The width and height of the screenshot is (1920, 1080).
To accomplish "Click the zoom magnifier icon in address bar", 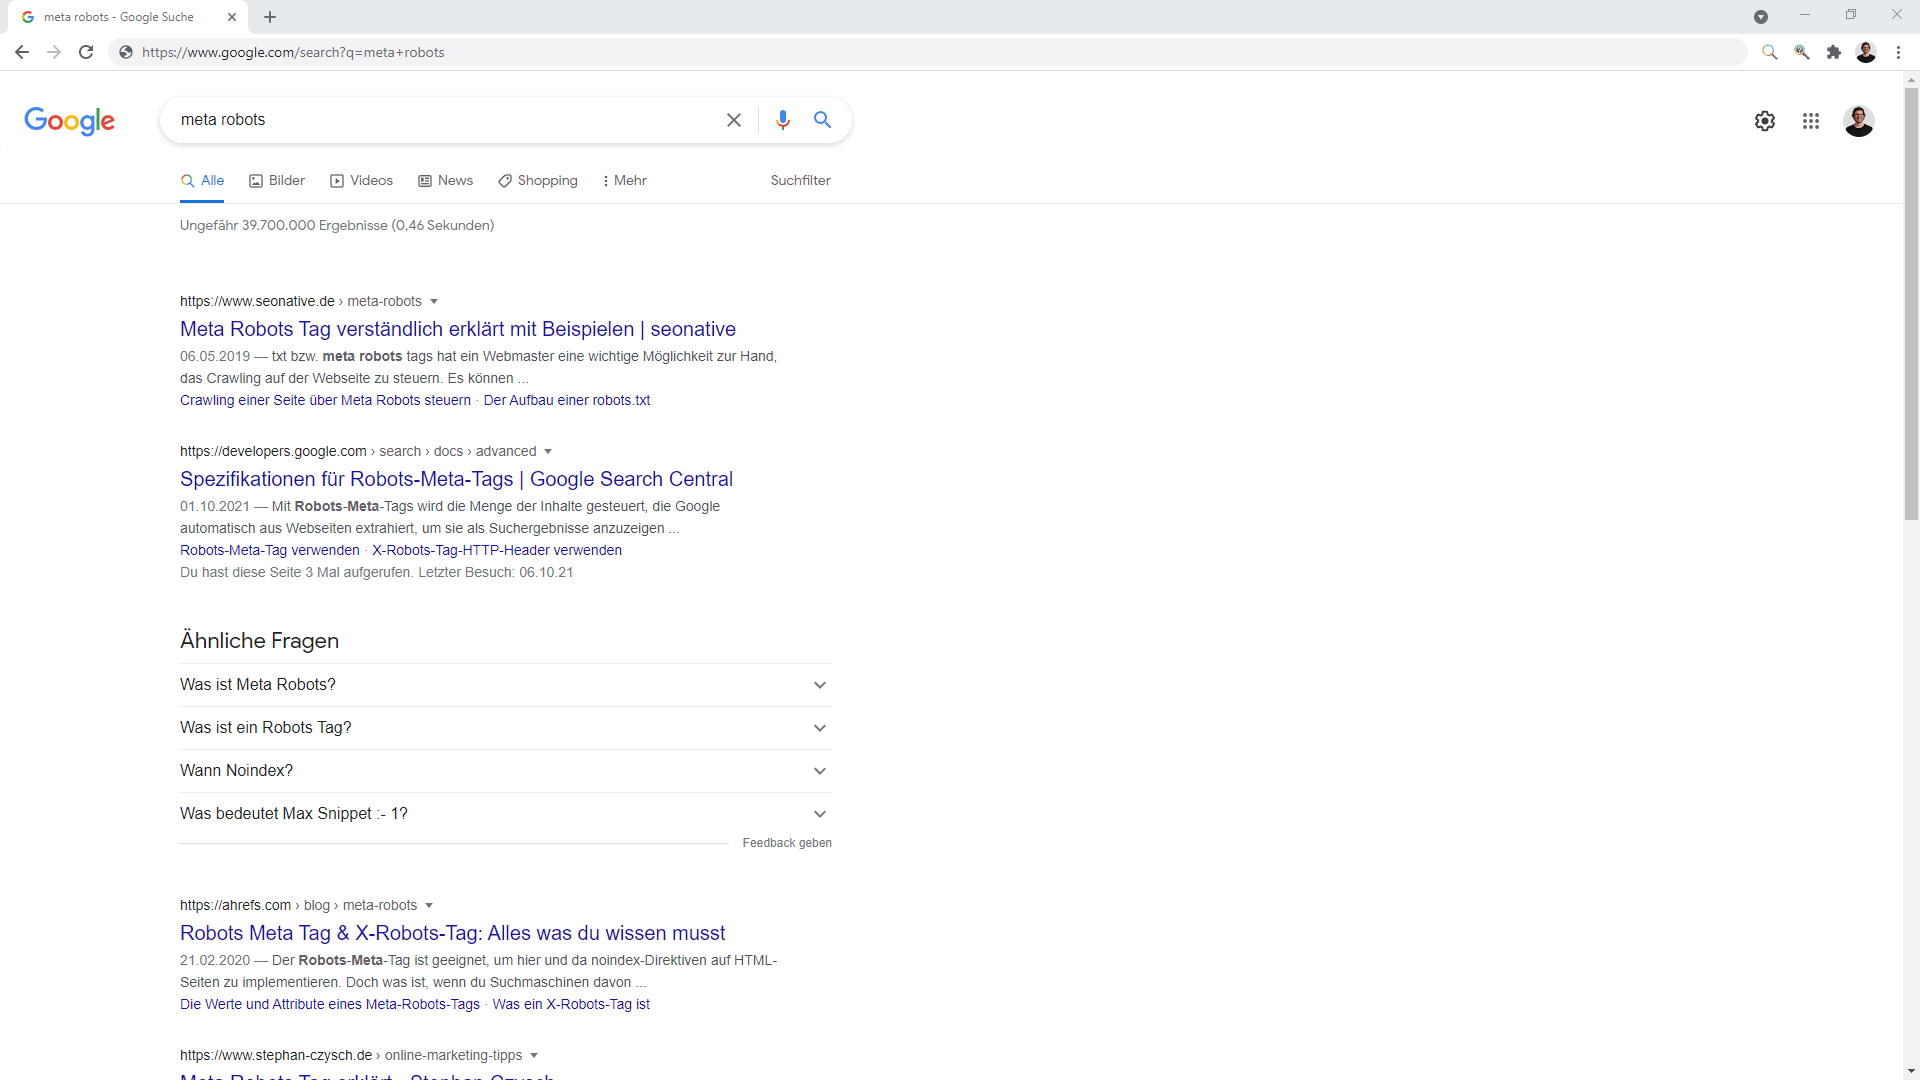I will (1770, 52).
